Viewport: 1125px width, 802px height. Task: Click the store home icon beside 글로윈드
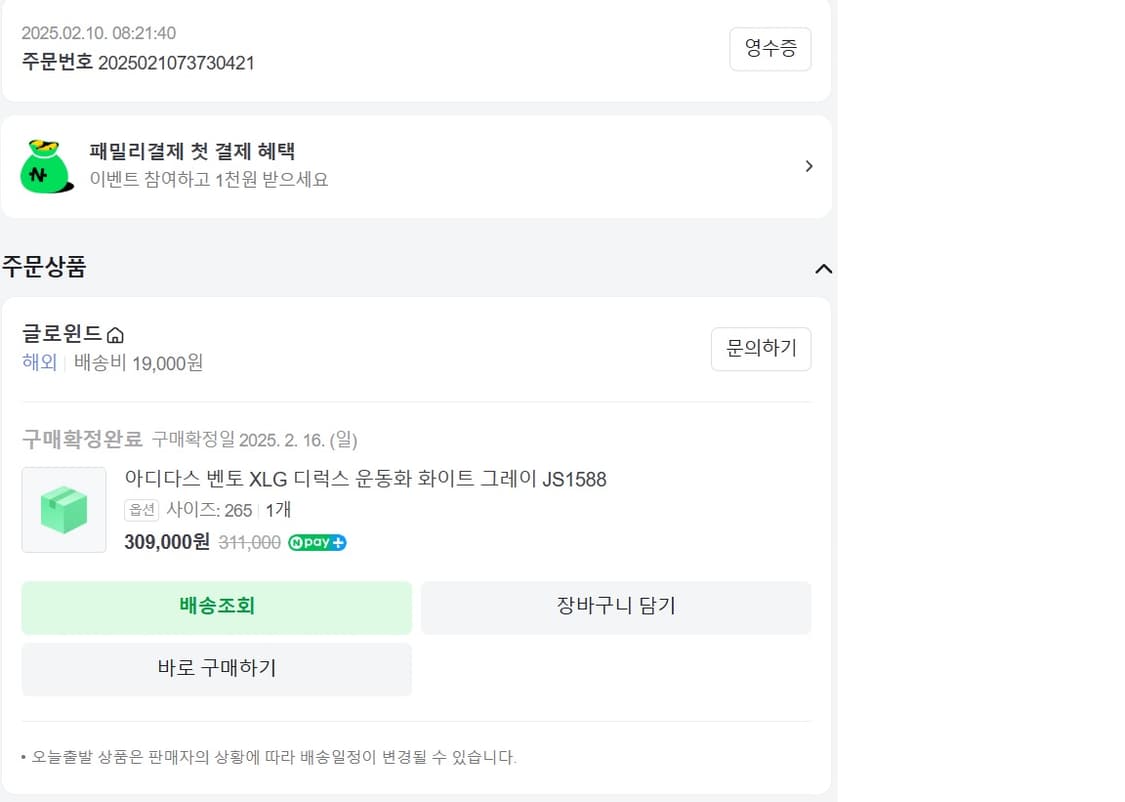(115, 335)
